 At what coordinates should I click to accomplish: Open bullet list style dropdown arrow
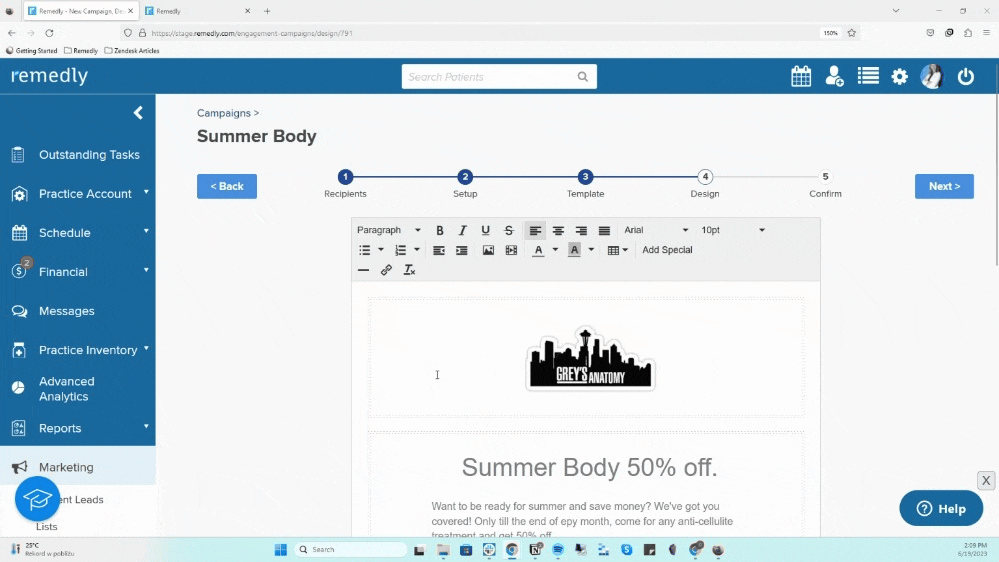click(x=381, y=250)
